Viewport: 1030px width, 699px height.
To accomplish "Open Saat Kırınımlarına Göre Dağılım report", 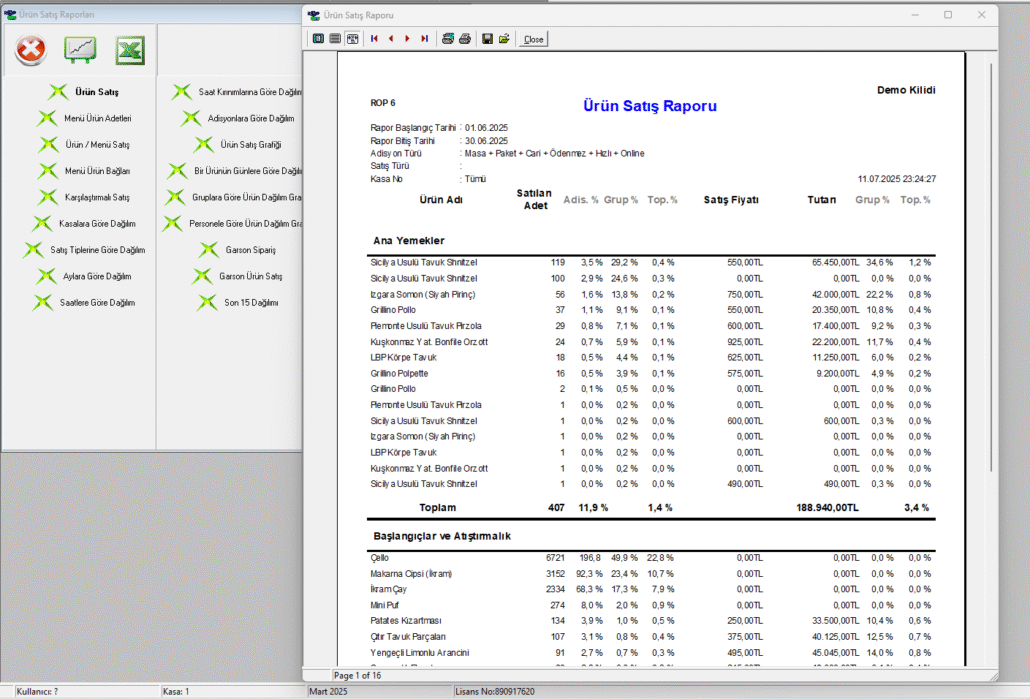I will tap(236, 92).
